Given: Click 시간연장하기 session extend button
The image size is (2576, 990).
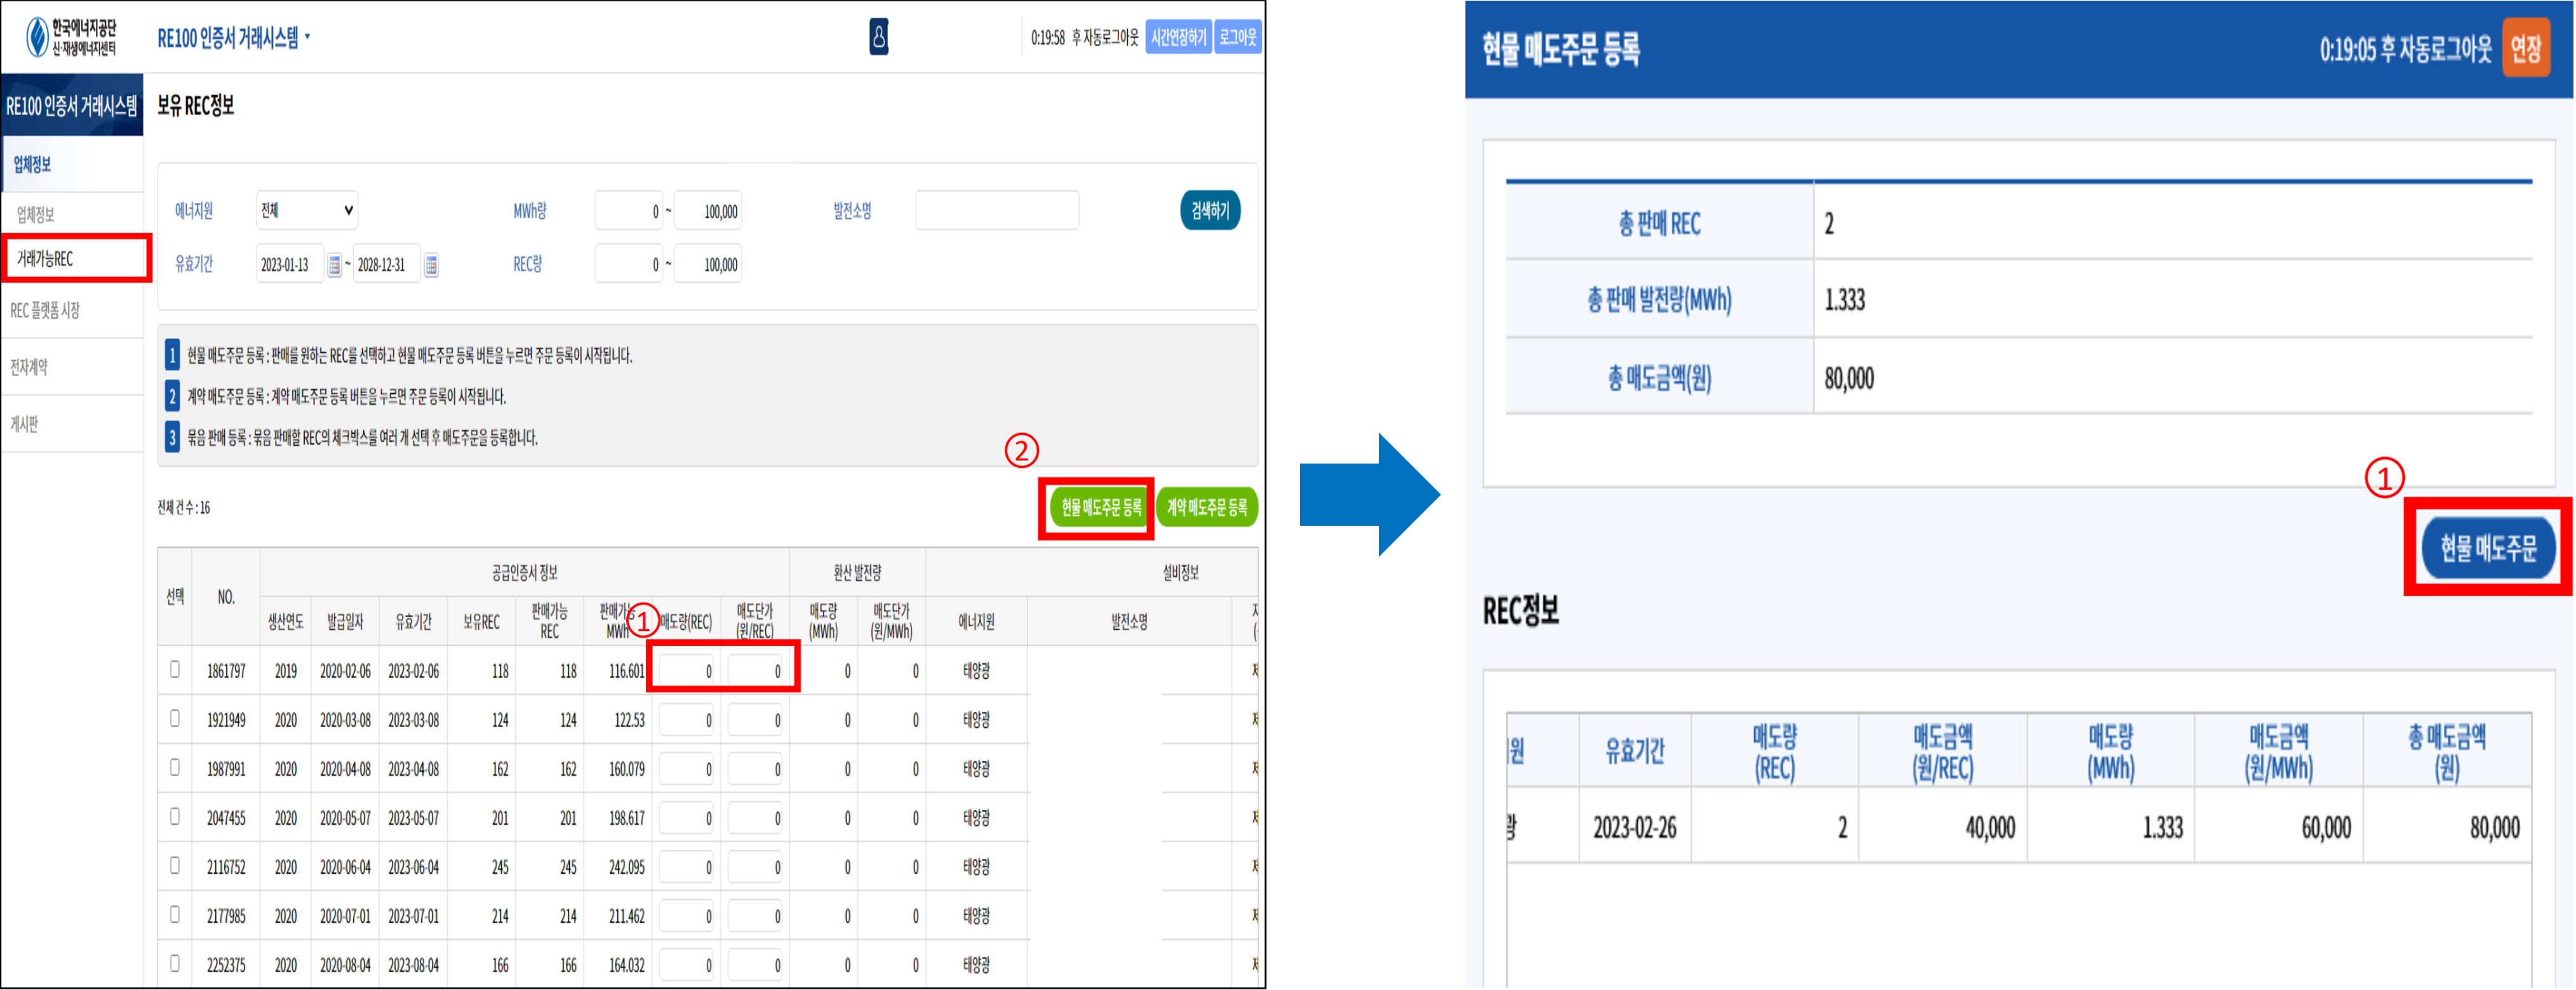Looking at the screenshot, I should click(1178, 37).
